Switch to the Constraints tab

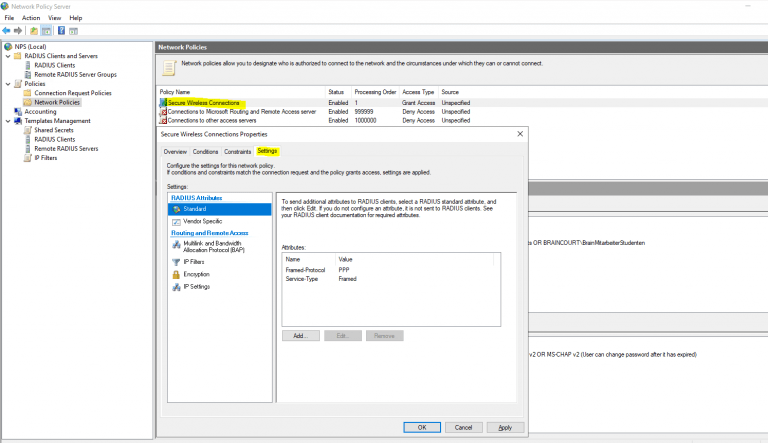[238, 152]
